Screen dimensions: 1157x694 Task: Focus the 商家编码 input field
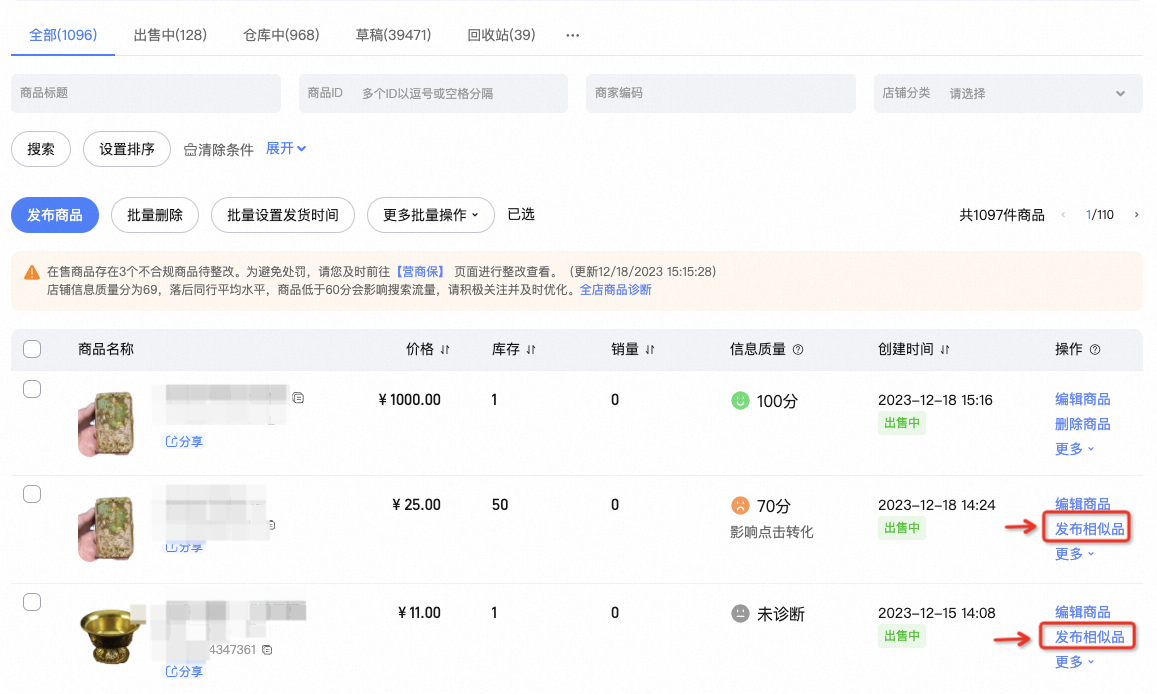click(721, 93)
